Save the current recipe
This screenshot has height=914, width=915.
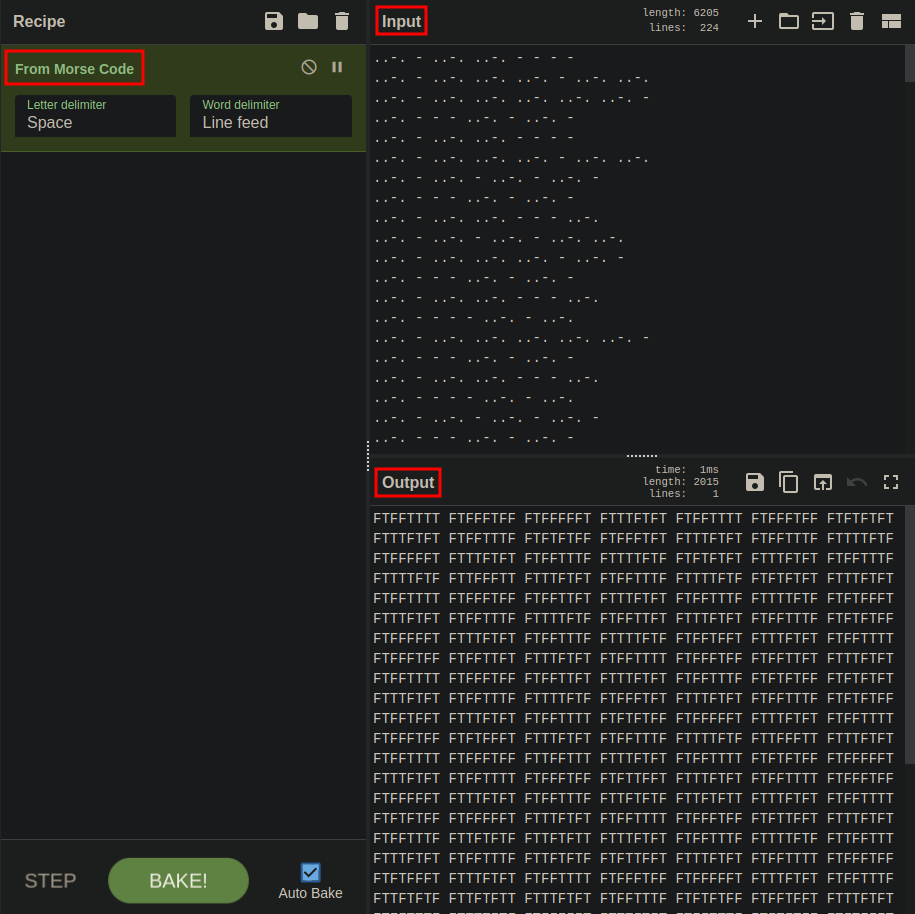pos(273,21)
